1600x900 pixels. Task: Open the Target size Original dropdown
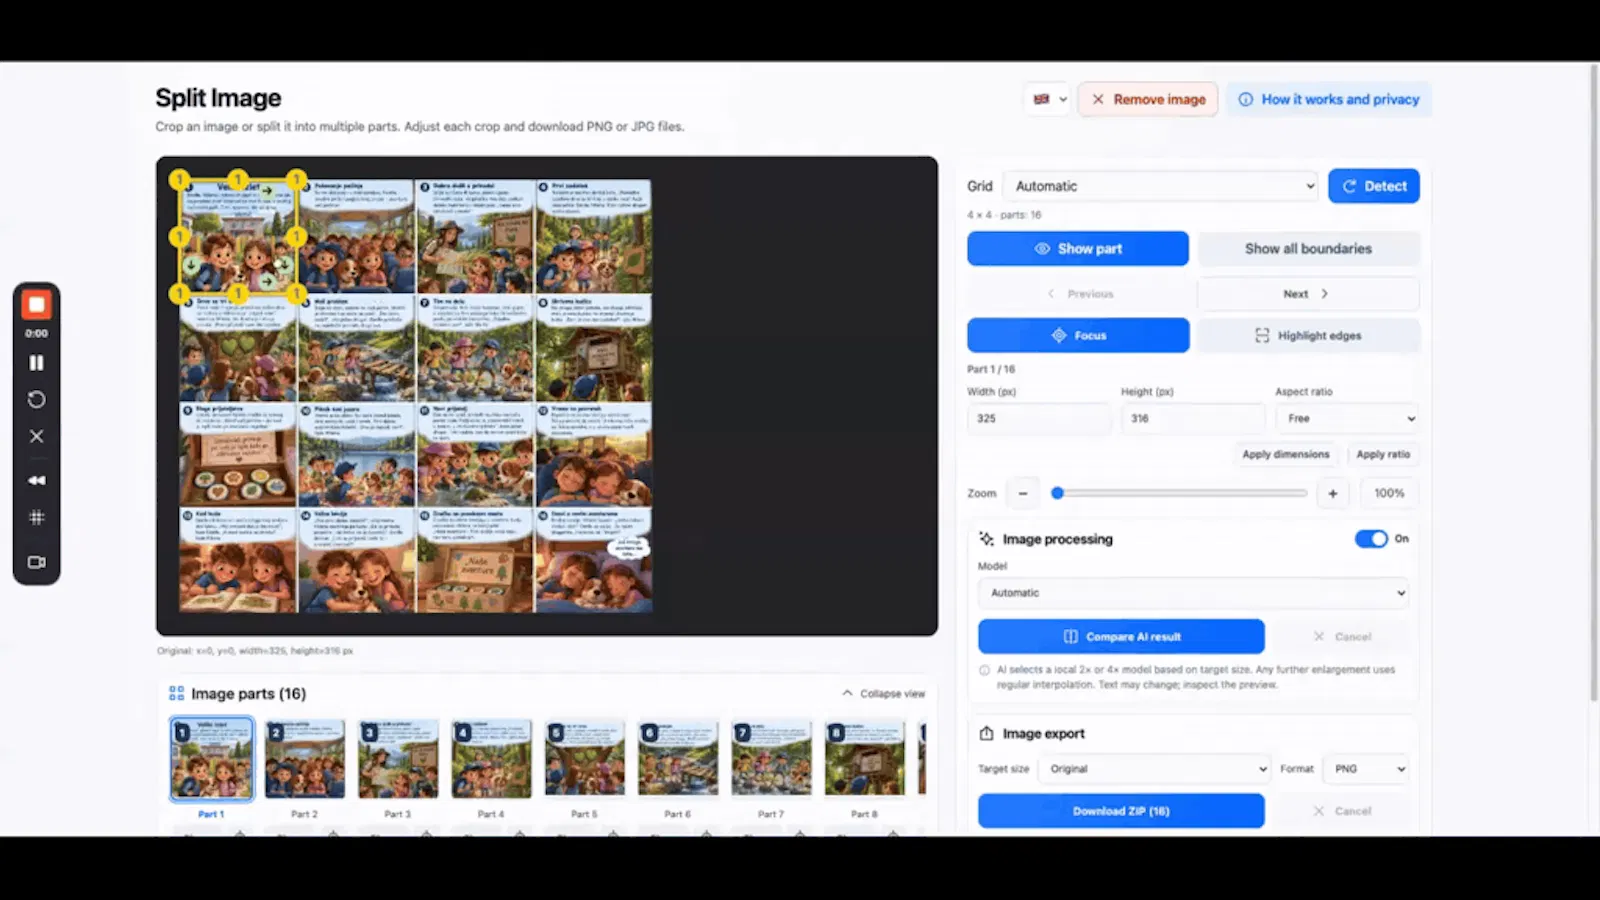pos(1154,769)
